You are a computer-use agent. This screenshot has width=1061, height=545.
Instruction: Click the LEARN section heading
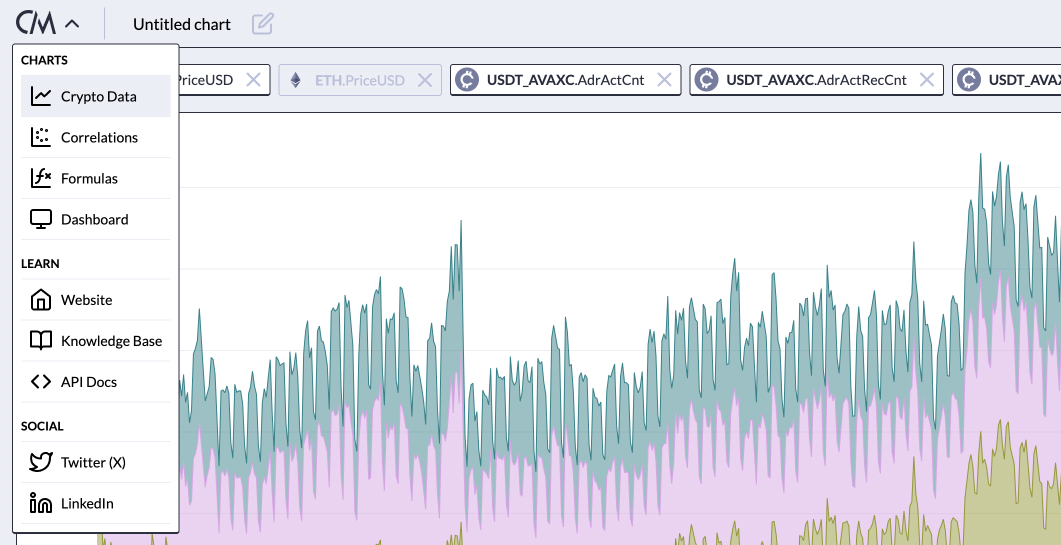(x=41, y=263)
